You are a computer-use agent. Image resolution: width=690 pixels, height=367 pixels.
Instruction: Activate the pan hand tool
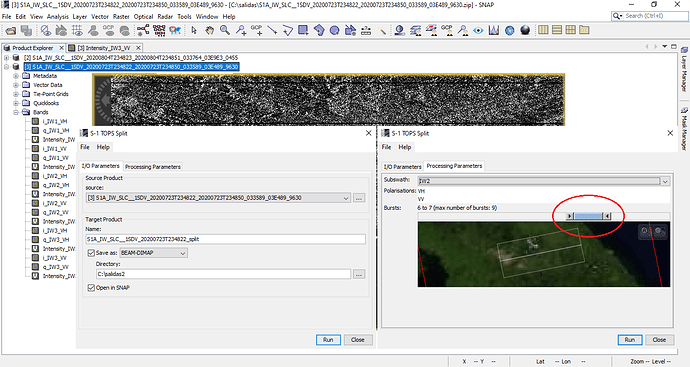pos(209,30)
